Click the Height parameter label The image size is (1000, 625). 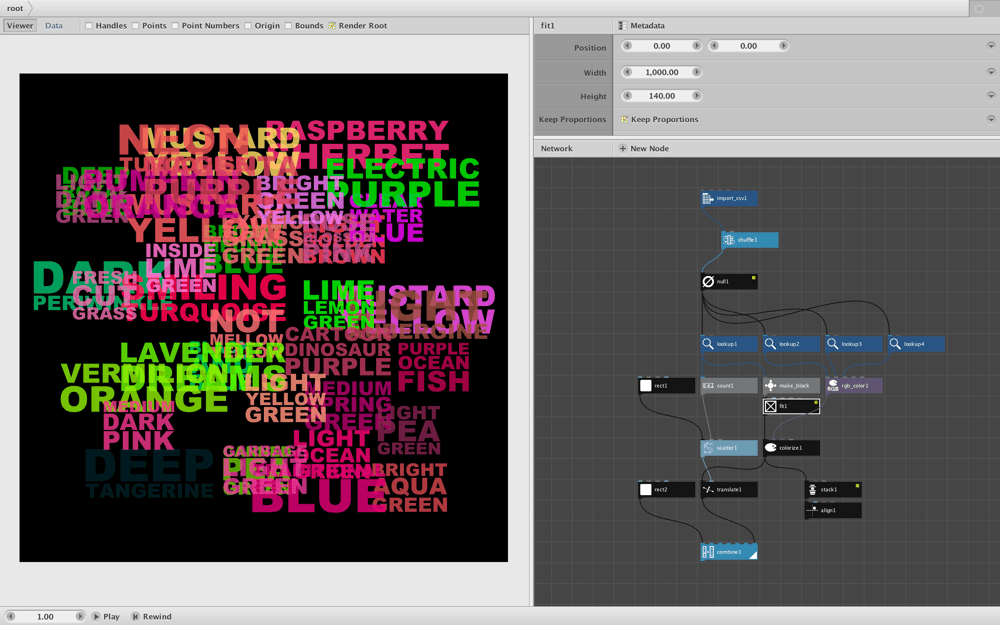click(593, 96)
